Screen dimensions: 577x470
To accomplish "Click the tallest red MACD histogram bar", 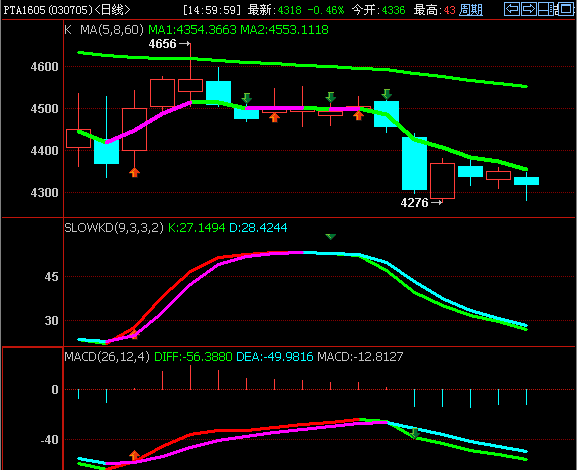I will click(x=190, y=377).
